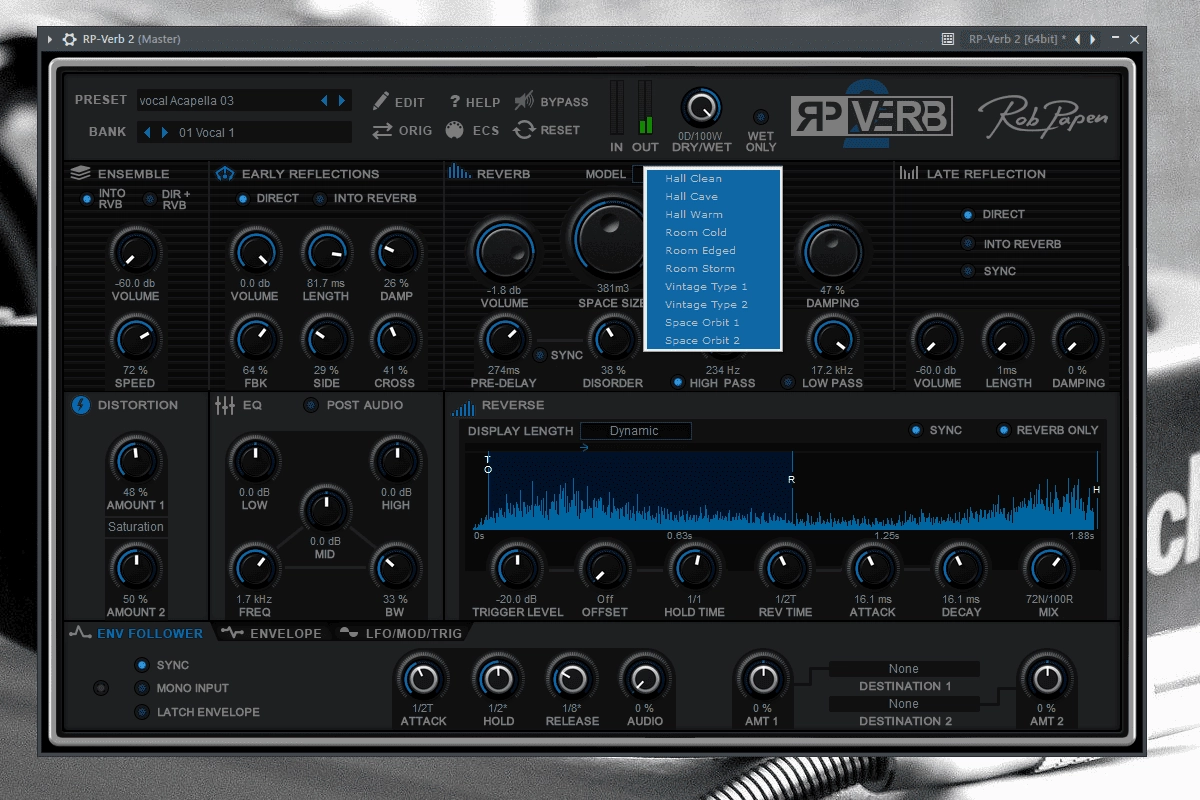Click the RP-VERB 2 logo

click(872, 115)
